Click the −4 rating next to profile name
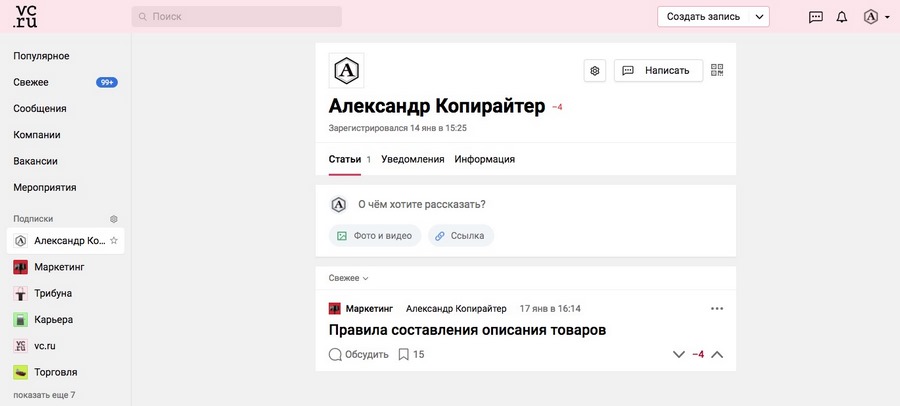The image size is (900, 406). (x=557, y=107)
